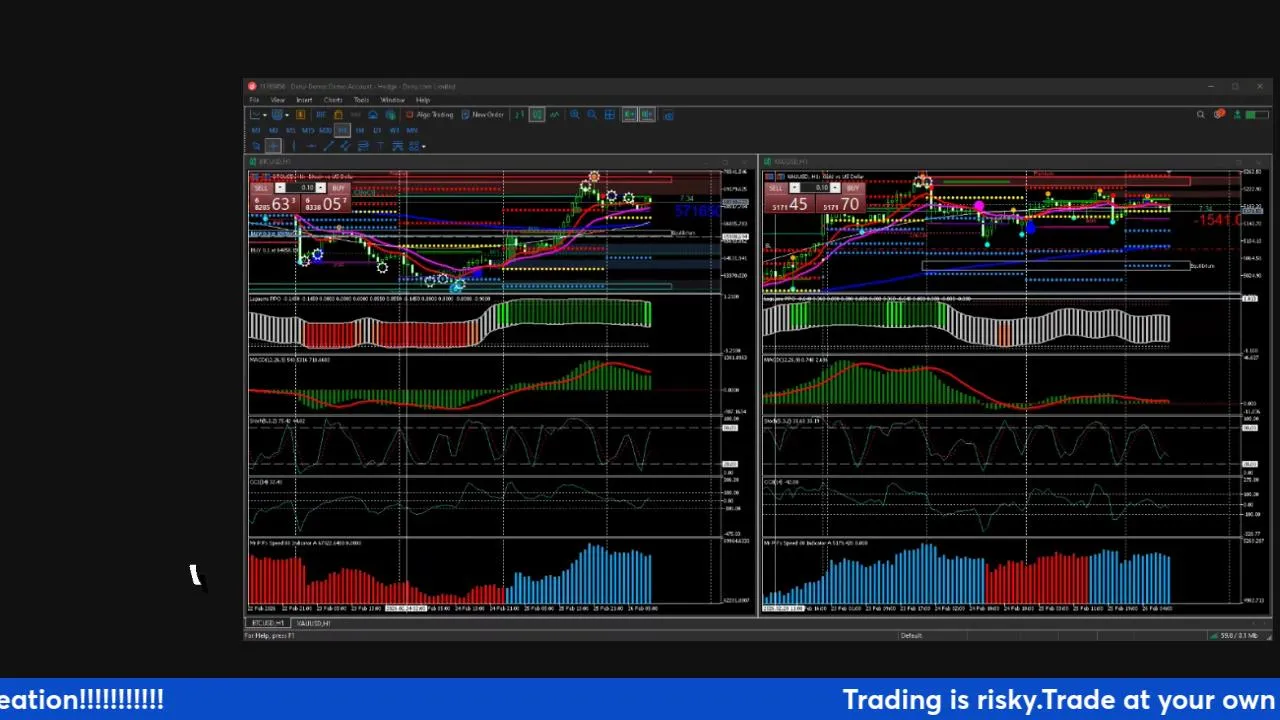Expand the chart type dropdown arrow
This screenshot has height=720, width=1280.
tap(265, 115)
